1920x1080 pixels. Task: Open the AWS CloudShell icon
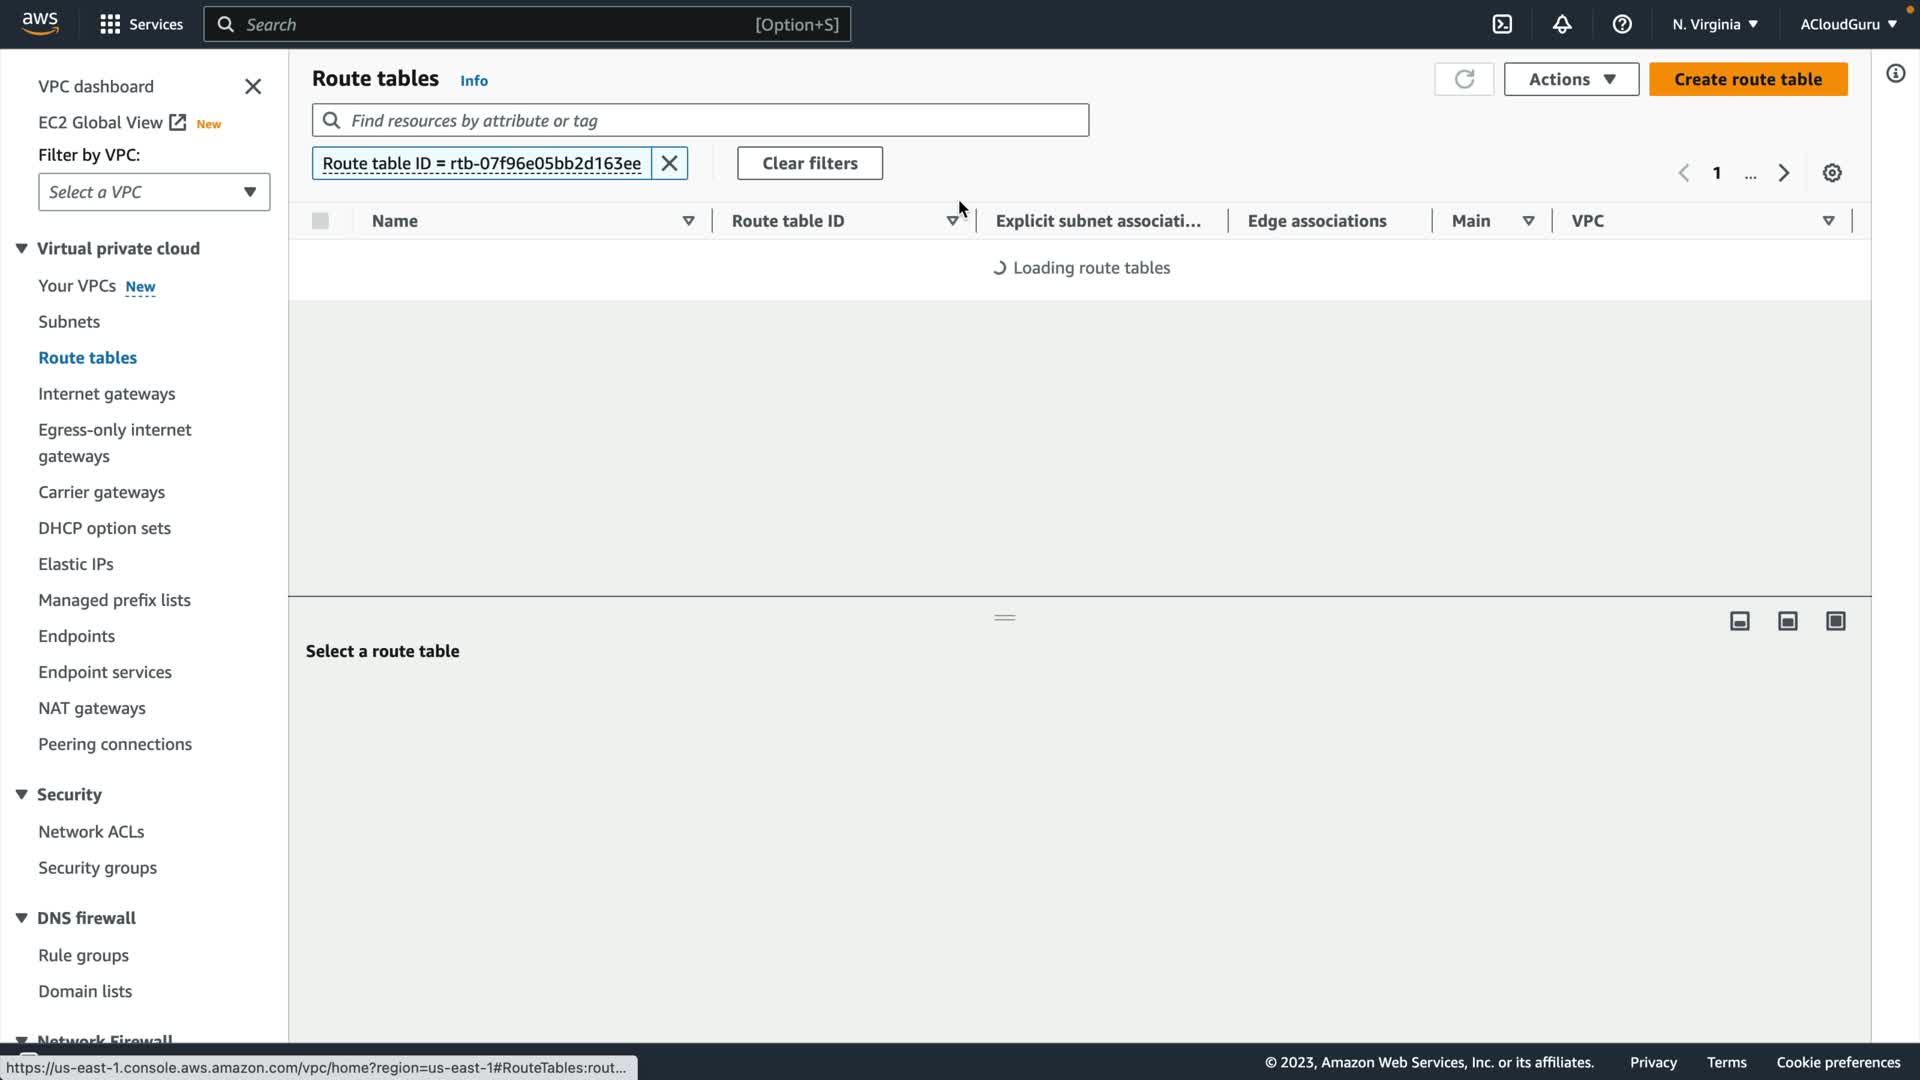pos(1502,24)
